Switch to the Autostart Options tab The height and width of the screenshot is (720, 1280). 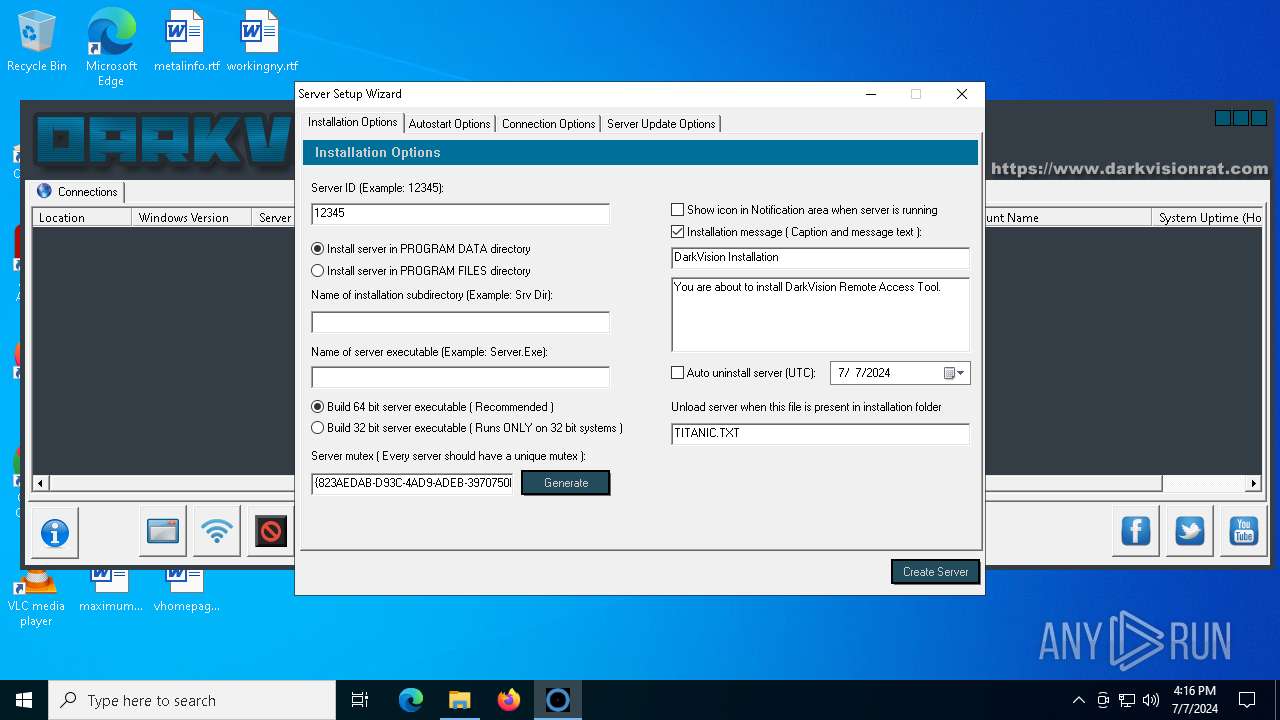click(449, 124)
